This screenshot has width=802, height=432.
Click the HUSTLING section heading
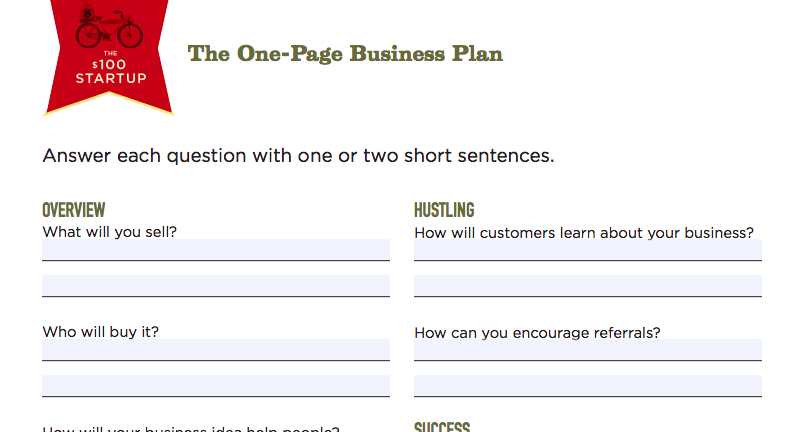click(444, 210)
